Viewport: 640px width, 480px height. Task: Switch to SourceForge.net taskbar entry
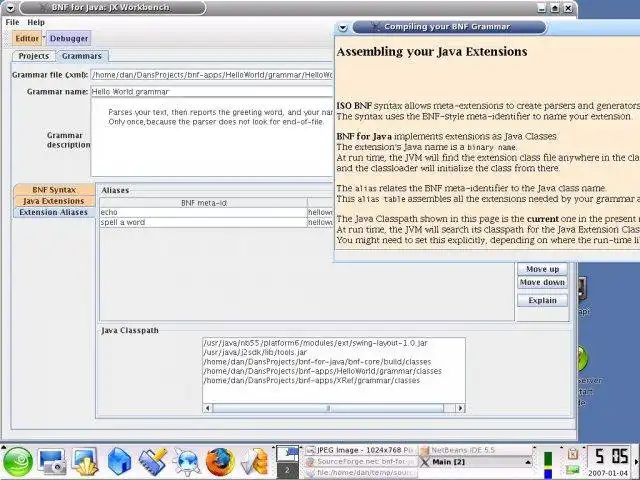pyautogui.click(x=360, y=462)
